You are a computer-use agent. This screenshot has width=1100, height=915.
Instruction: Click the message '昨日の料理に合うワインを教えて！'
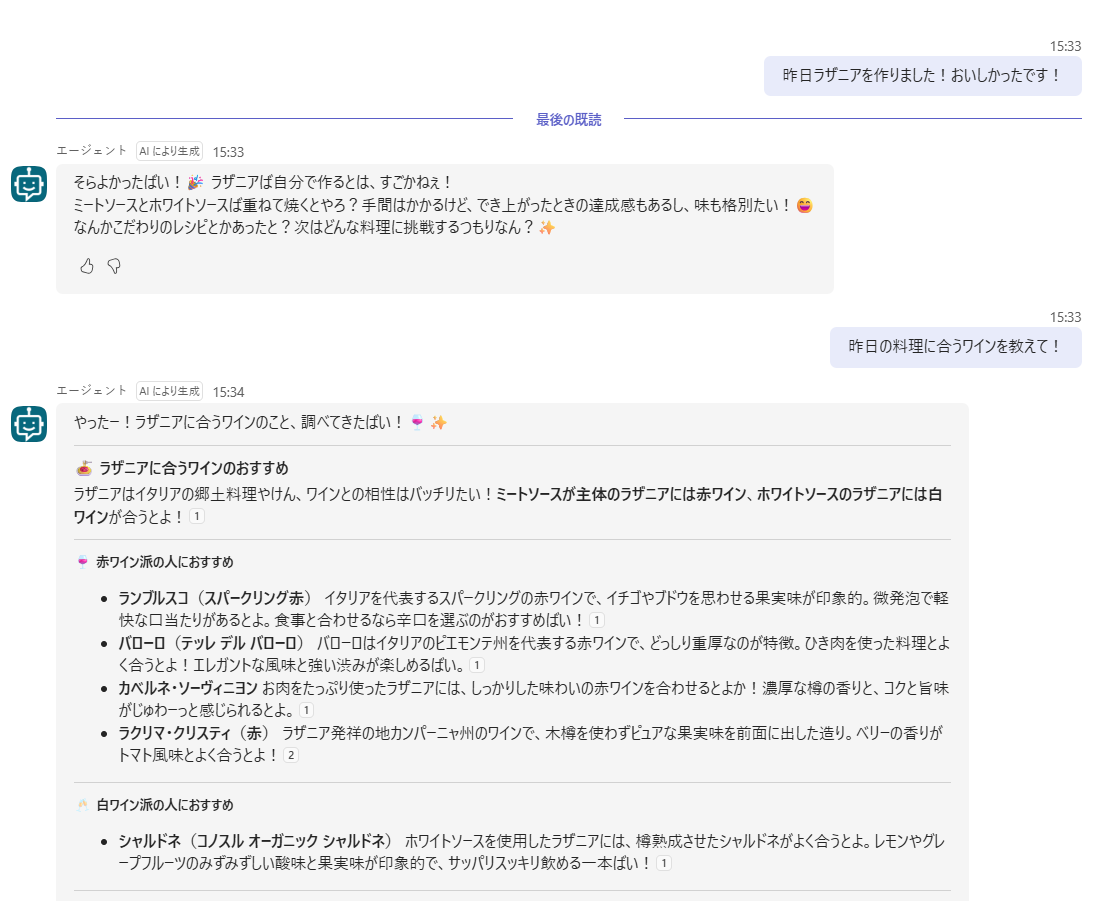click(x=955, y=347)
